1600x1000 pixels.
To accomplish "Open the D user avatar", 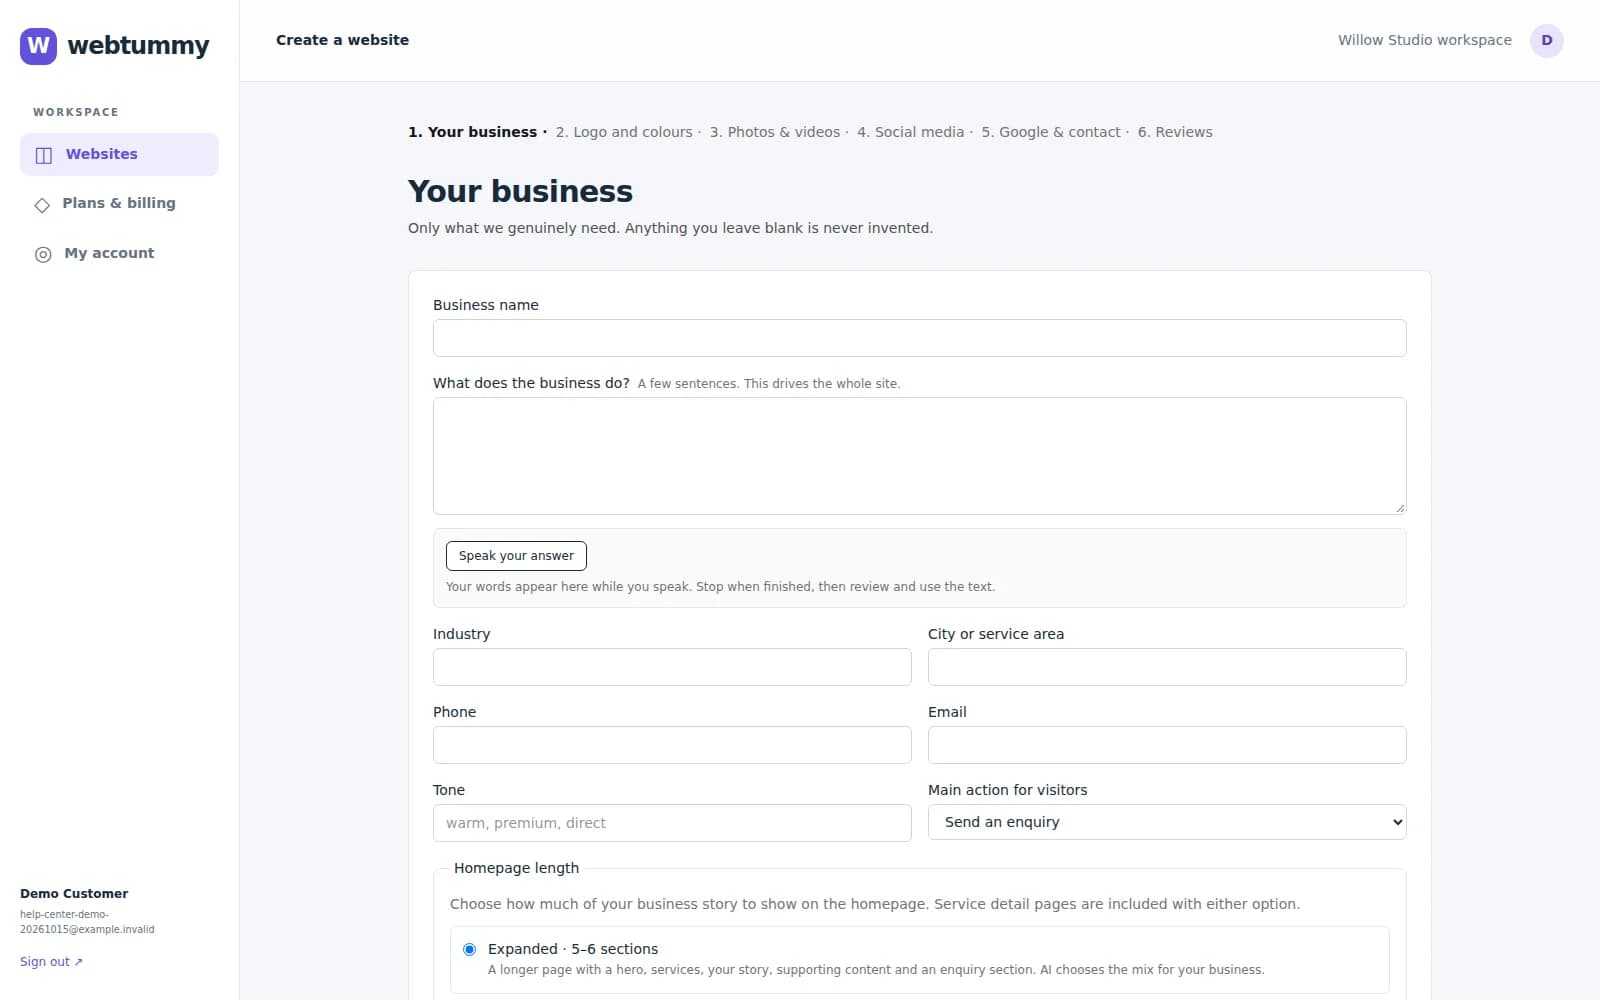I will [1546, 40].
